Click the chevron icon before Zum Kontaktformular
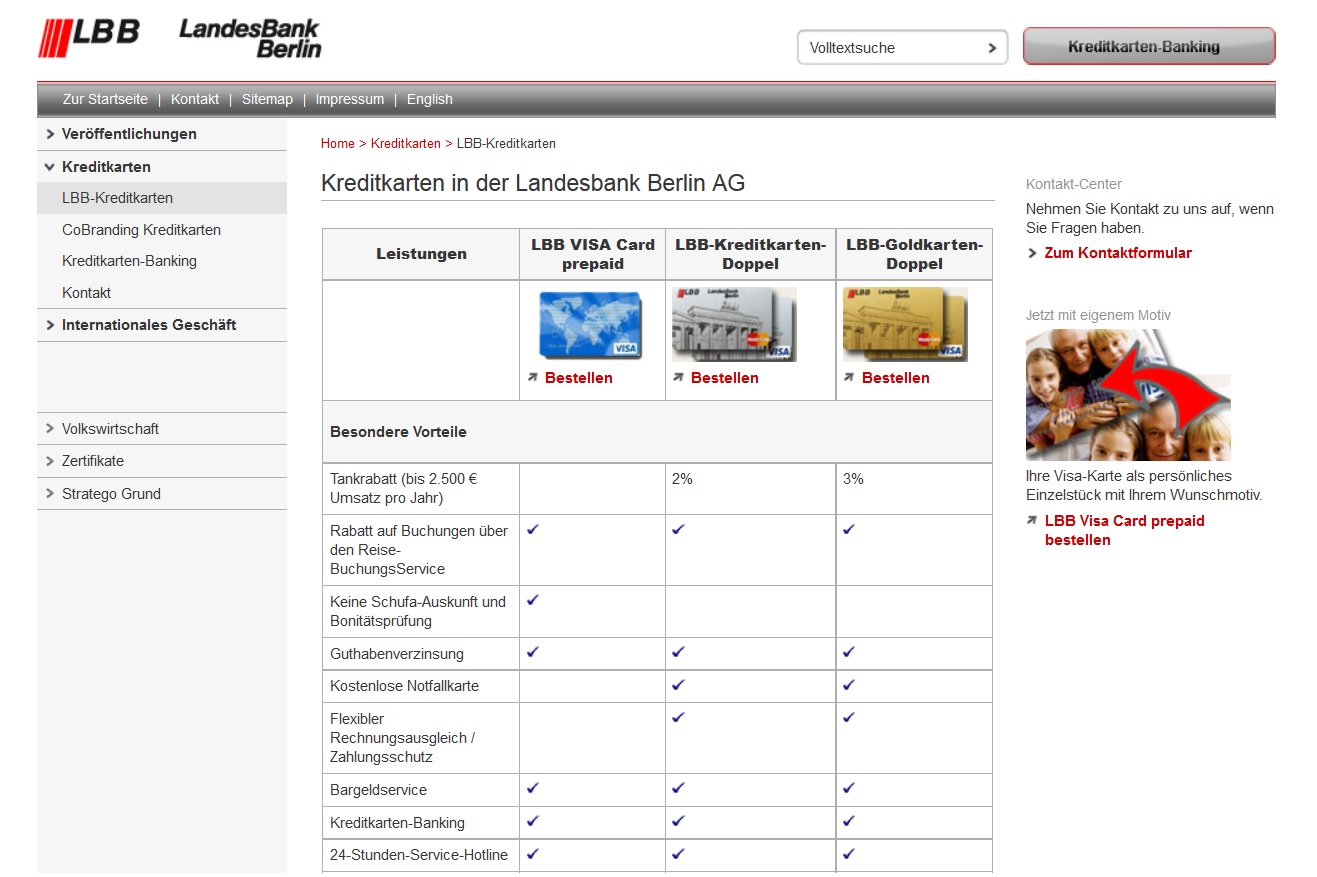The width and height of the screenshot is (1317, 877). (1032, 253)
